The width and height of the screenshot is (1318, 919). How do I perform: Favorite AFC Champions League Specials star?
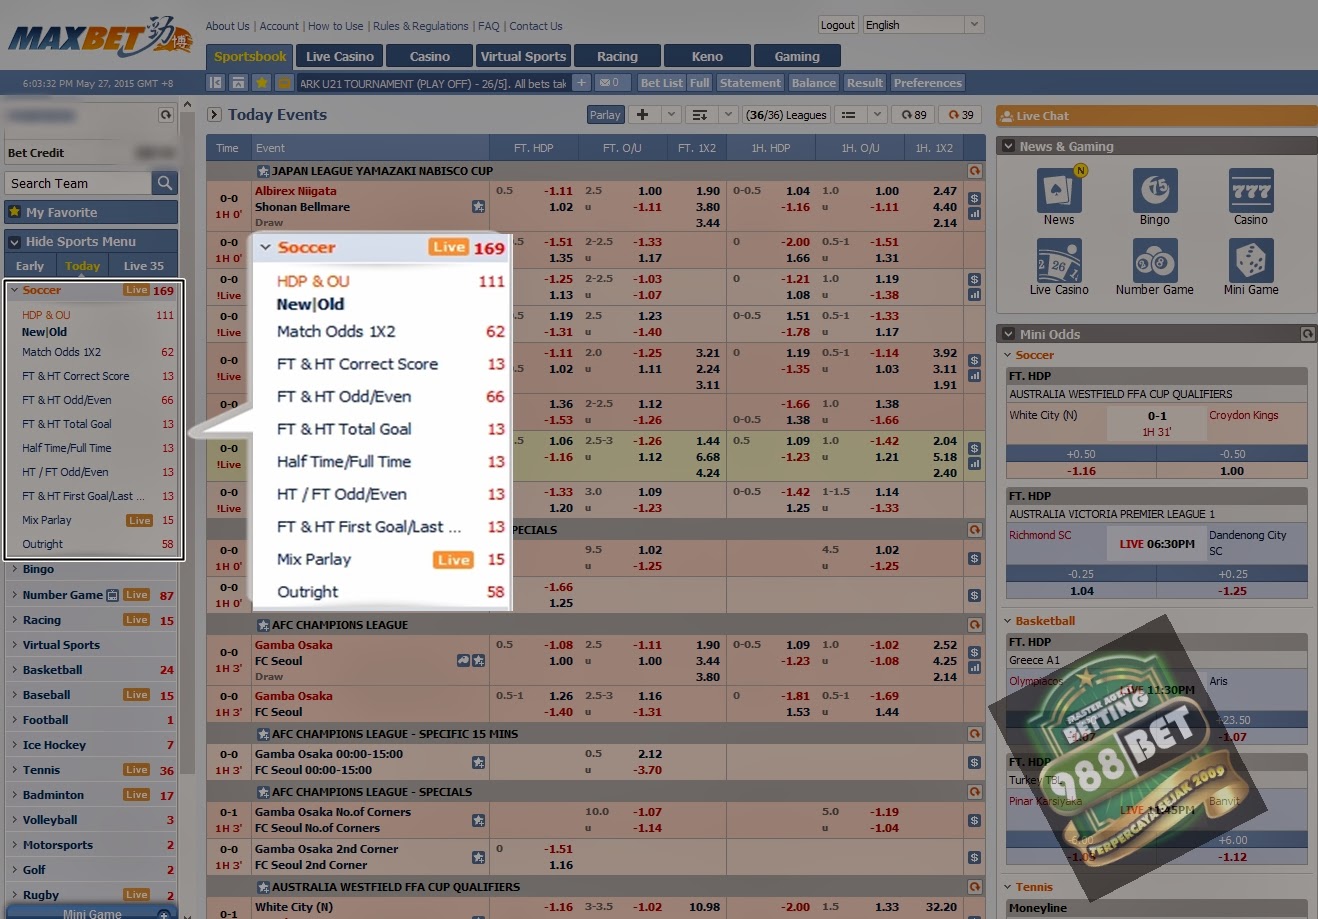tap(263, 792)
